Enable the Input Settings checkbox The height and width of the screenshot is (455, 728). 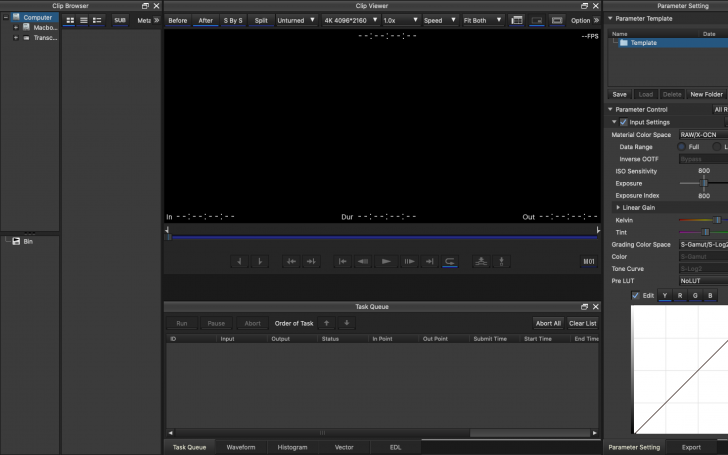tap(624, 122)
